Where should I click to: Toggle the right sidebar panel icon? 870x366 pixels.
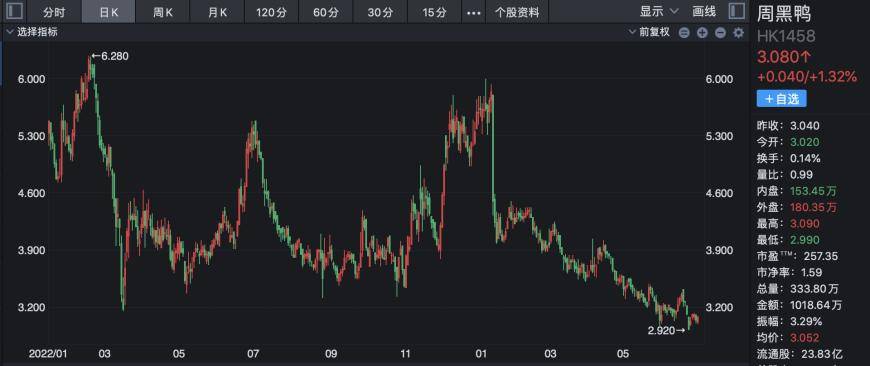pos(736,11)
